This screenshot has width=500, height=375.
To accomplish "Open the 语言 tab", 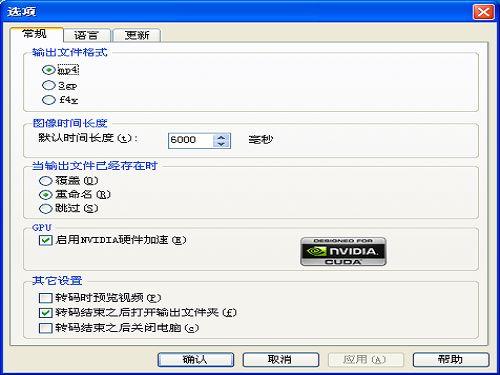I will click(87, 35).
